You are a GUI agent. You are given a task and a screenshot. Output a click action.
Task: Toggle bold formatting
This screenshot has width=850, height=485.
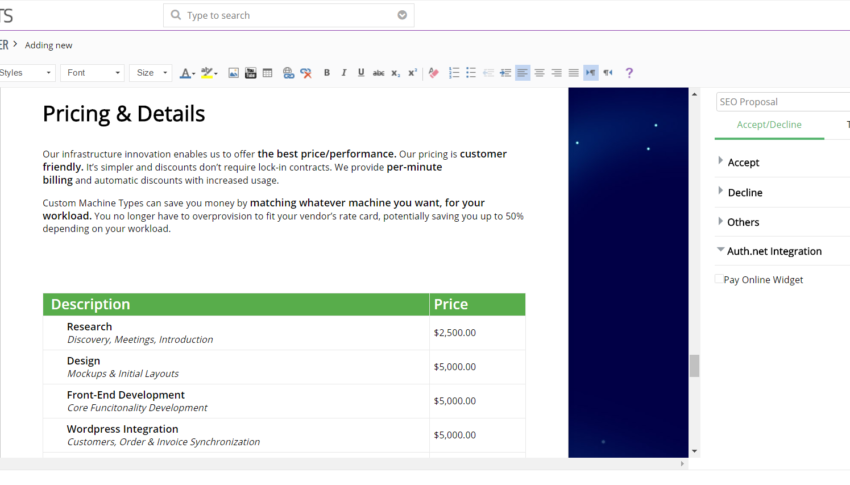coord(326,73)
